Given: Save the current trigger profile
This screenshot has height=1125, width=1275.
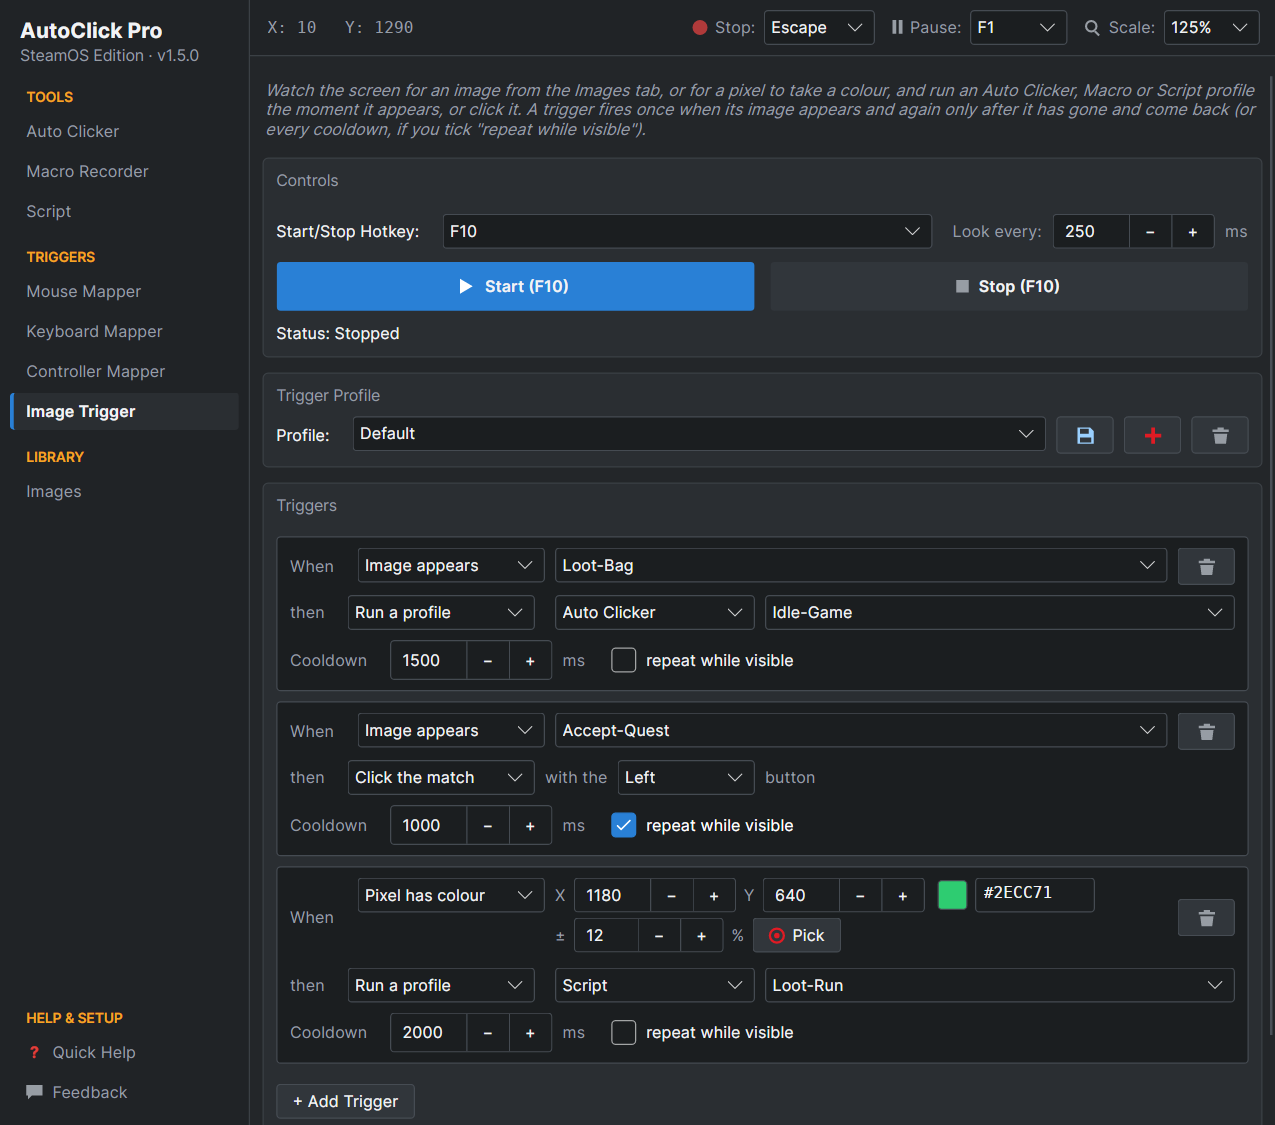Looking at the screenshot, I should (1085, 435).
